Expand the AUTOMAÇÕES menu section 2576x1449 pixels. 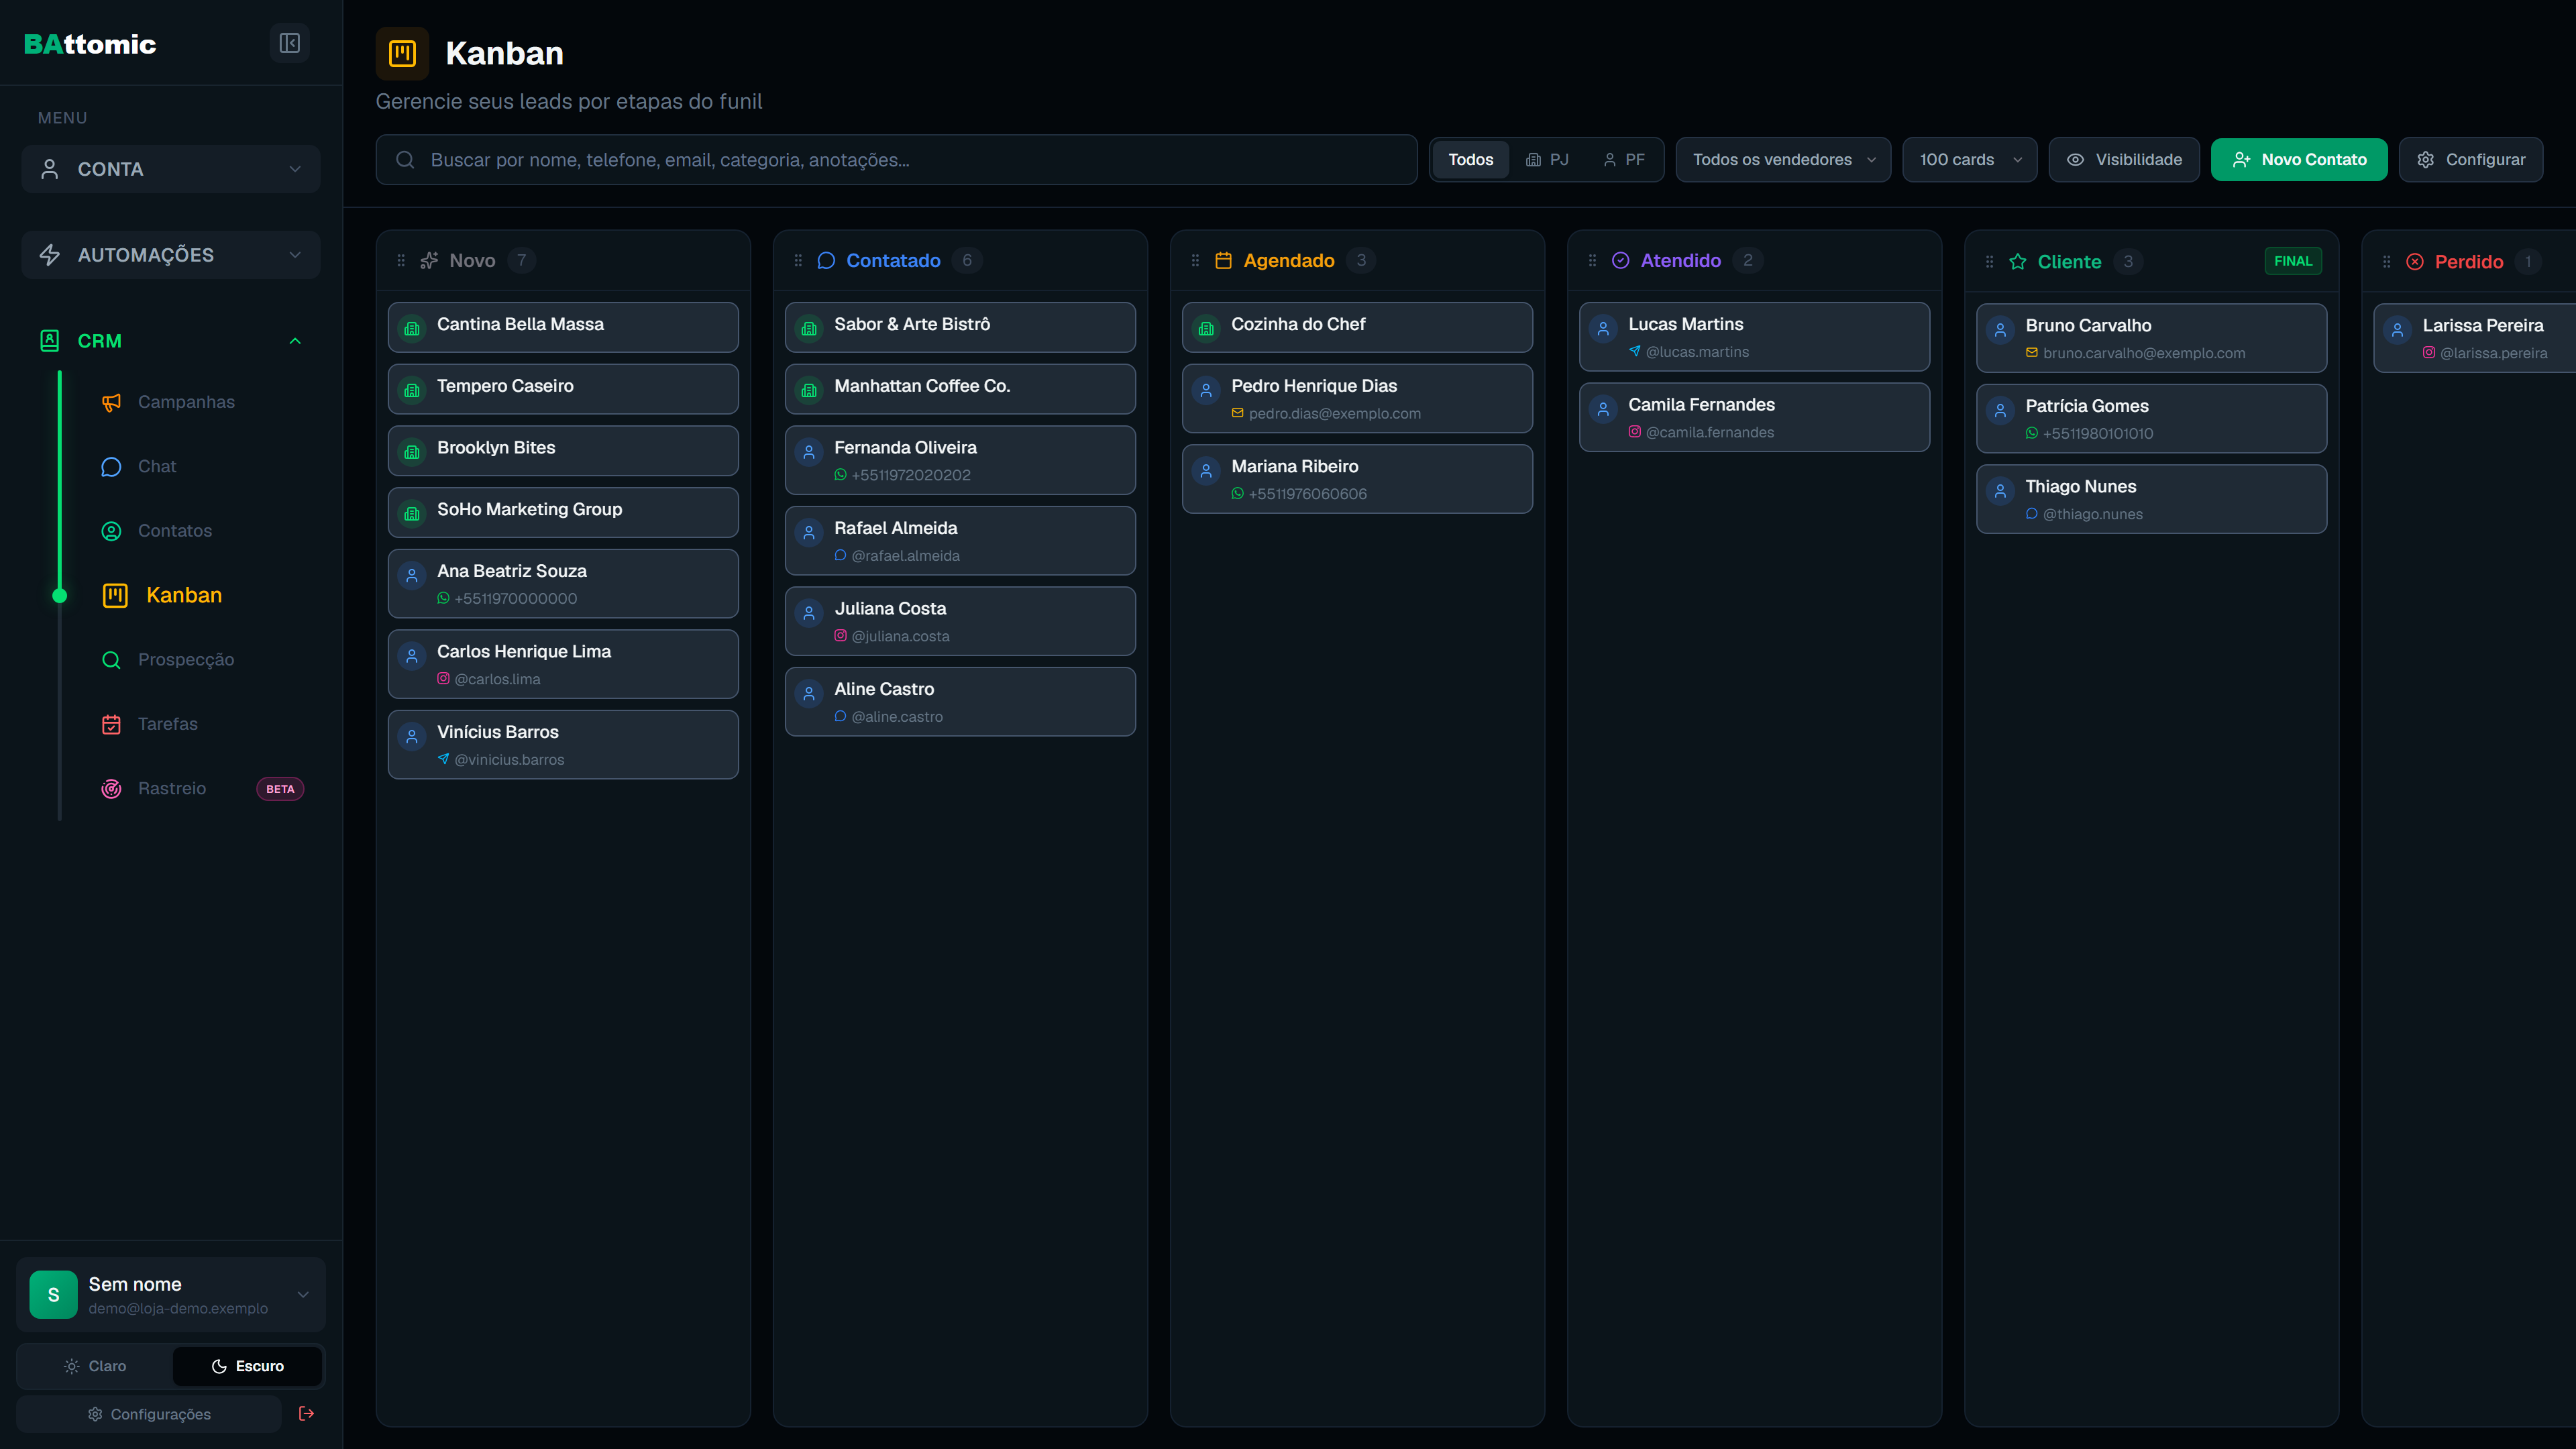pos(171,255)
